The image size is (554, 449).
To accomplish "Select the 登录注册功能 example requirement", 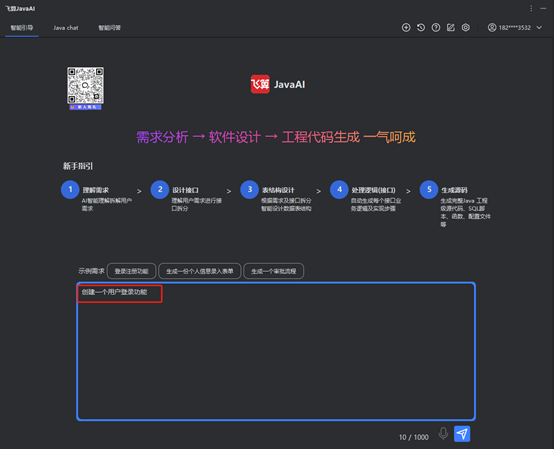I will (x=131, y=271).
